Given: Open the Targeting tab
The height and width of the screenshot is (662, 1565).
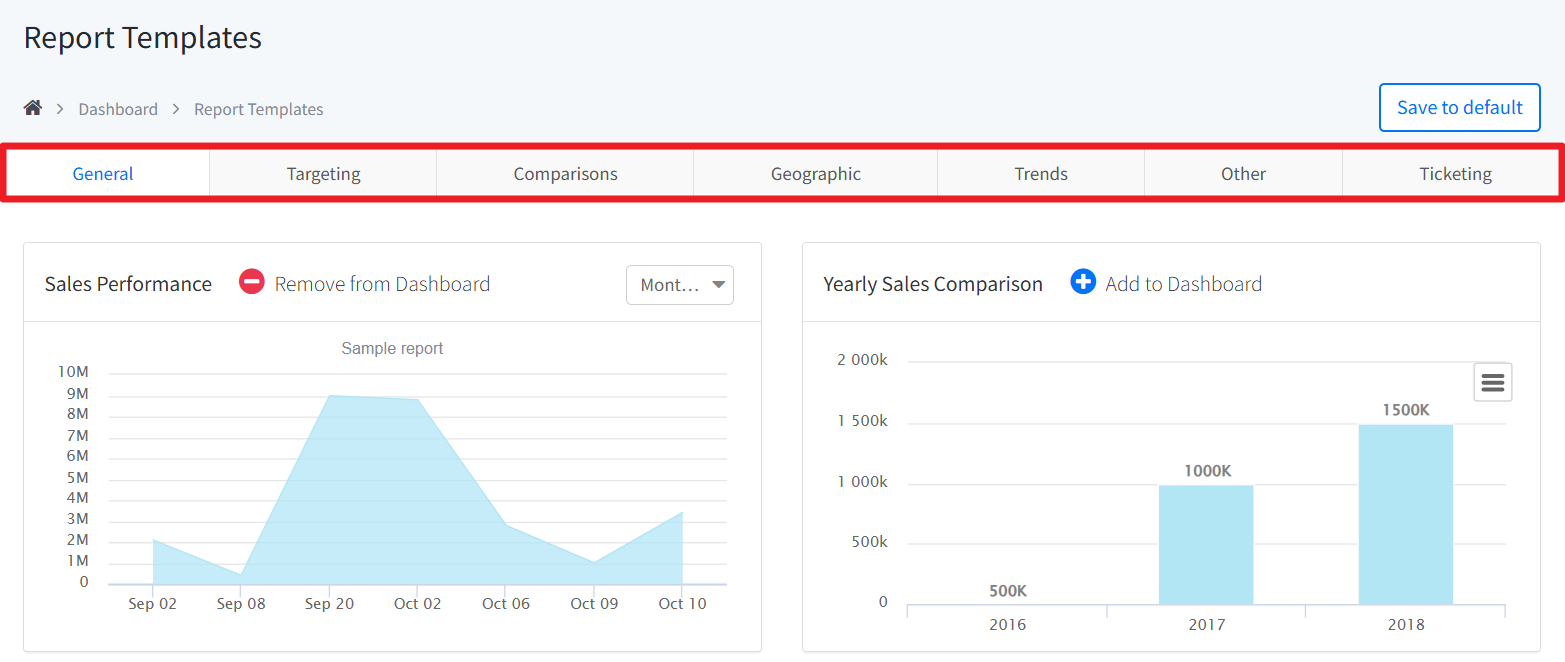Looking at the screenshot, I should (323, 174).
